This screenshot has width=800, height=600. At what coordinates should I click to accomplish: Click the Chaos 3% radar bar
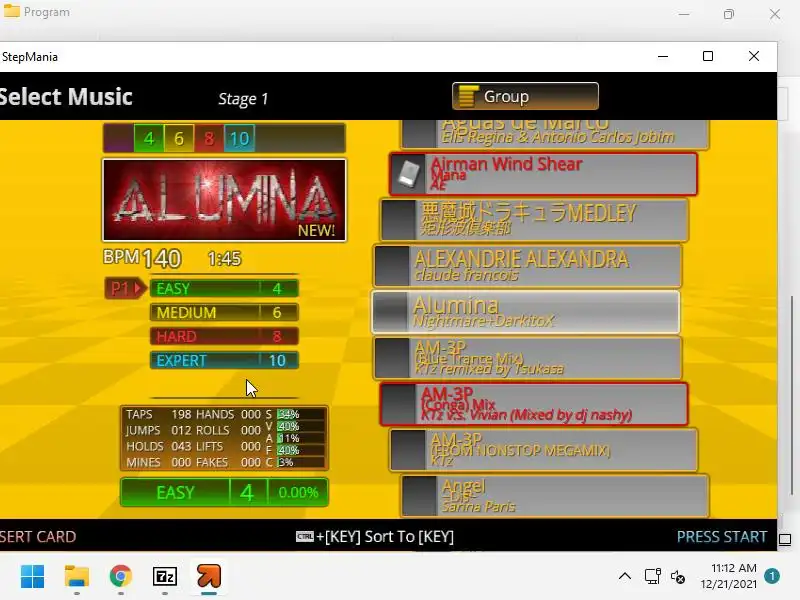301,462
